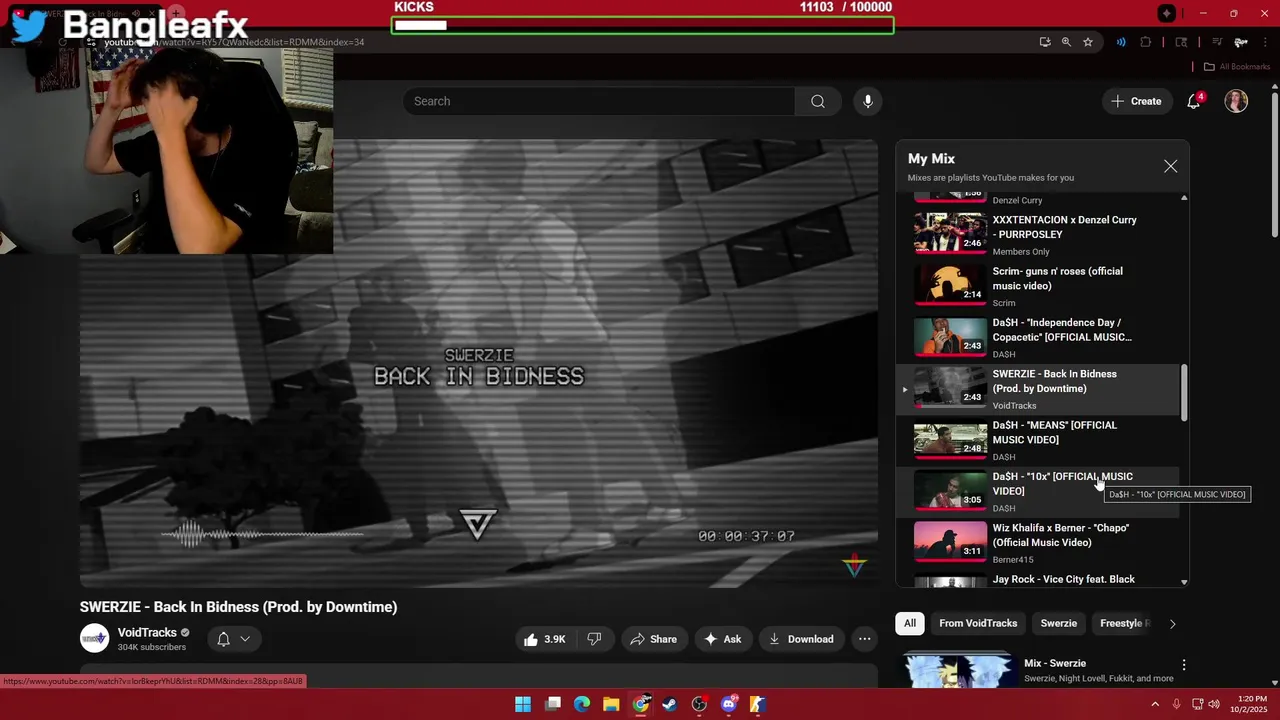Play Da$H Independence Day / Copacetic item
Image resolution: width=1280 pixels, height=720 pixels.
point(1040,337)
